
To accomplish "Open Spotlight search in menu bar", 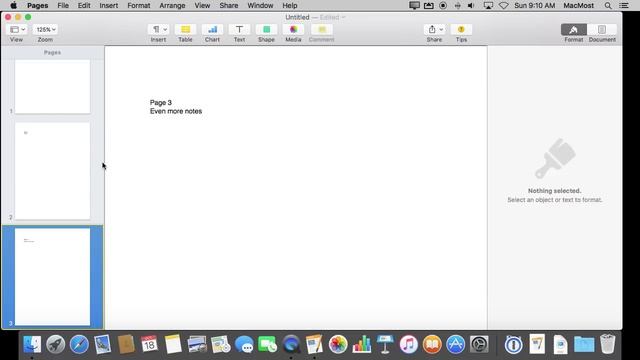I will 608,5.
